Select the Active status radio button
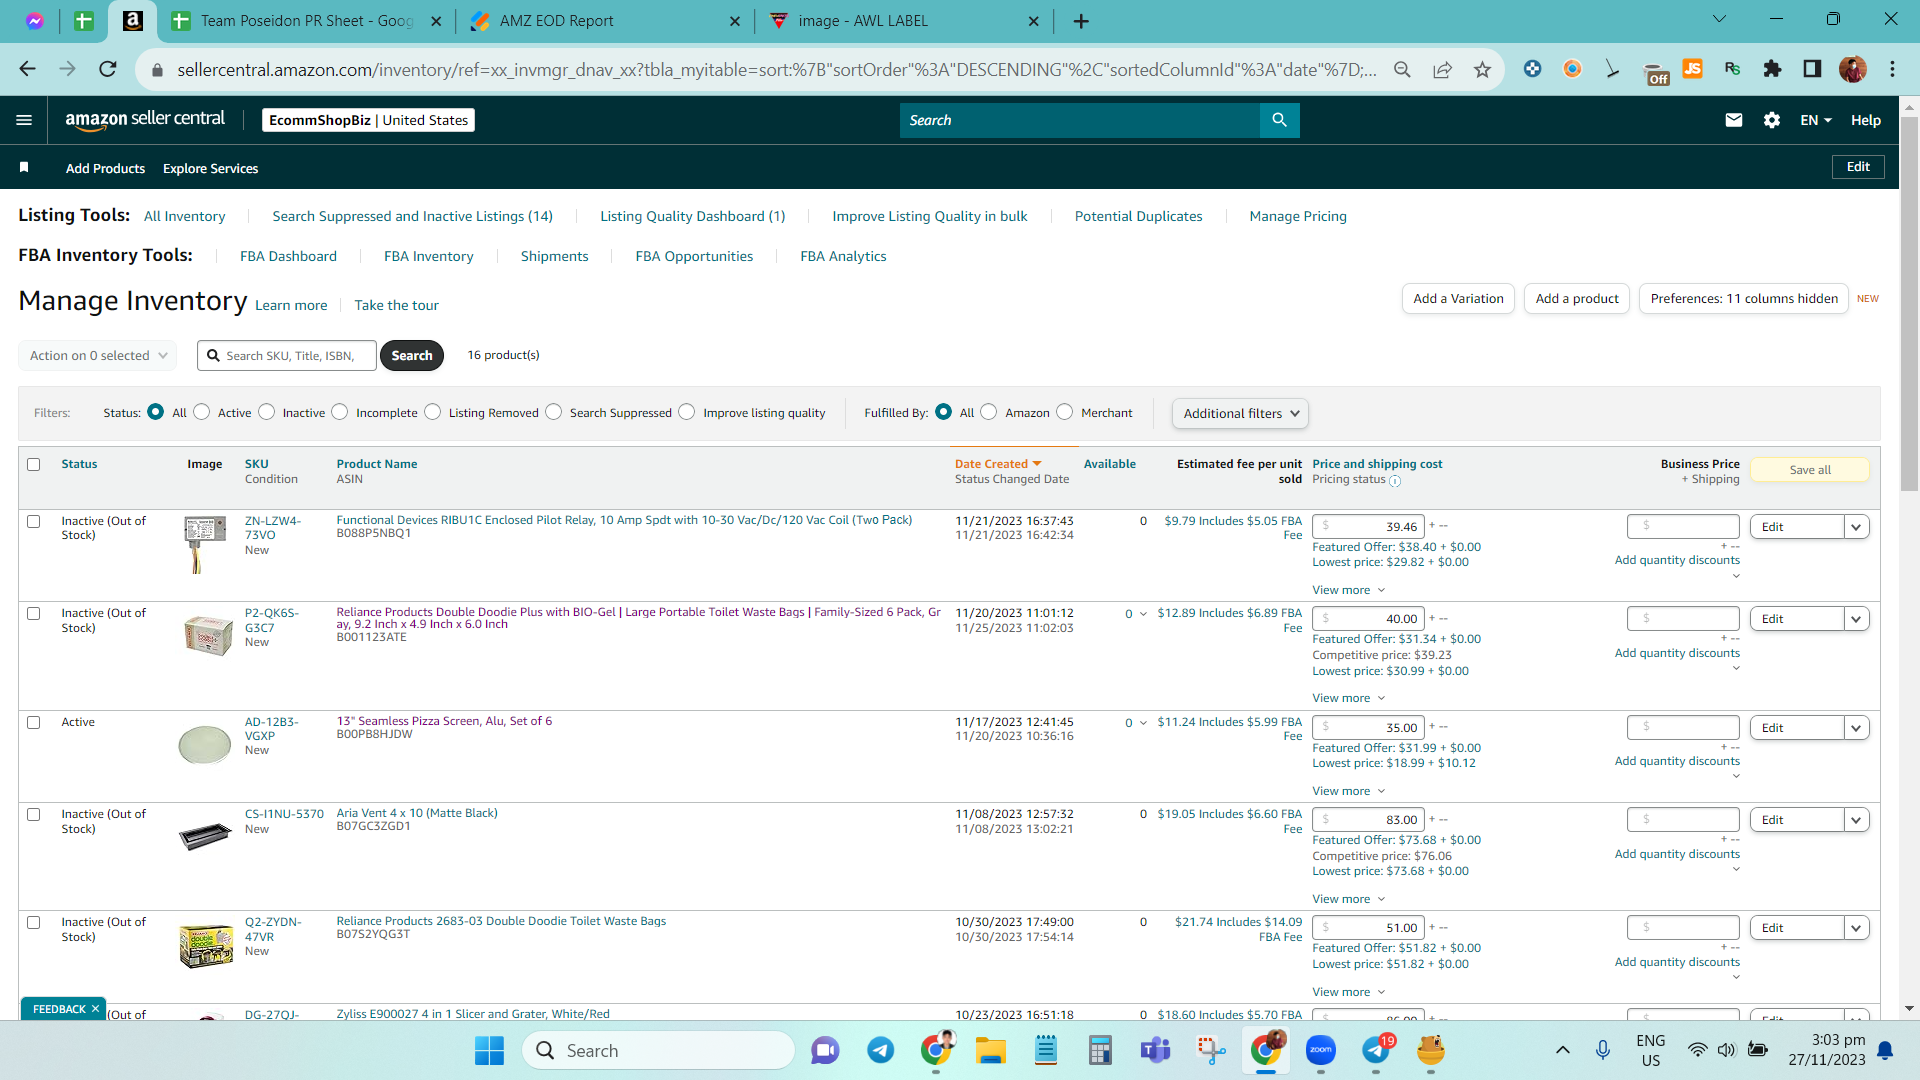The width and height of the screenshot is (1920, 1080). (x=202, y=412)
